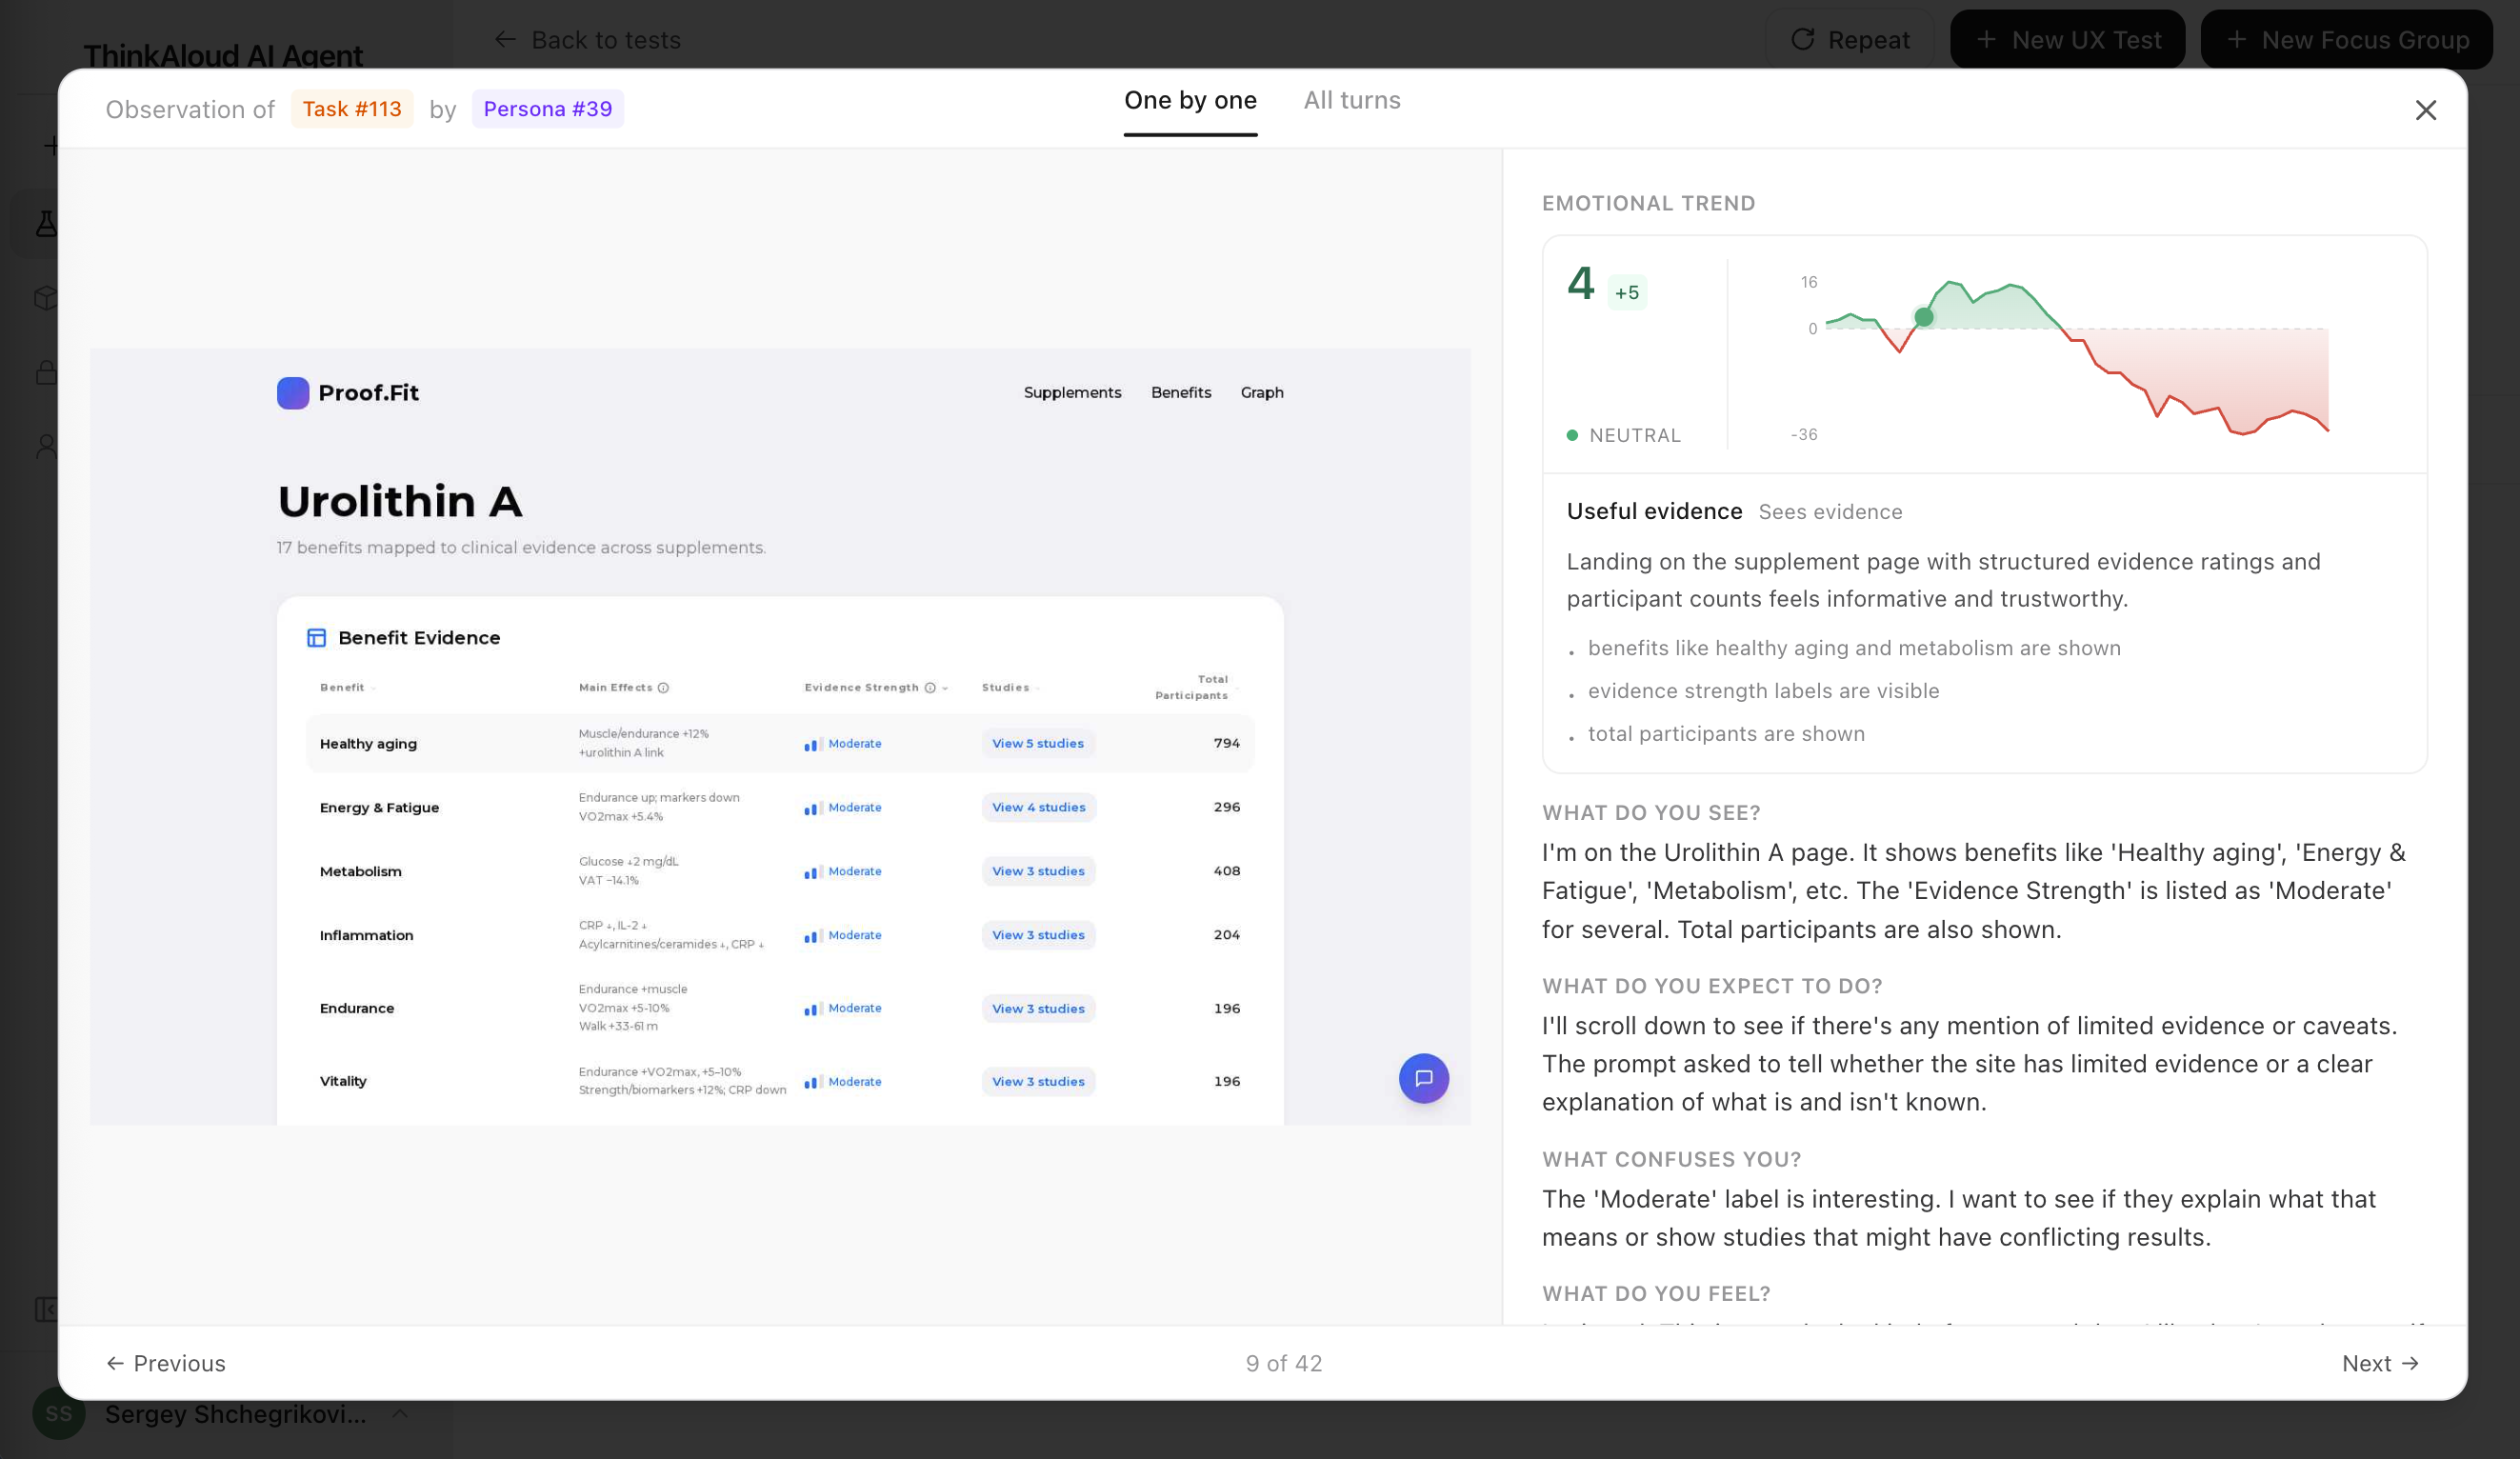Image resolution: width=2520 pixels, height=1459 pixels.
Task: Sort by the Studies column chevron
Action: (x=1037, y=688)
